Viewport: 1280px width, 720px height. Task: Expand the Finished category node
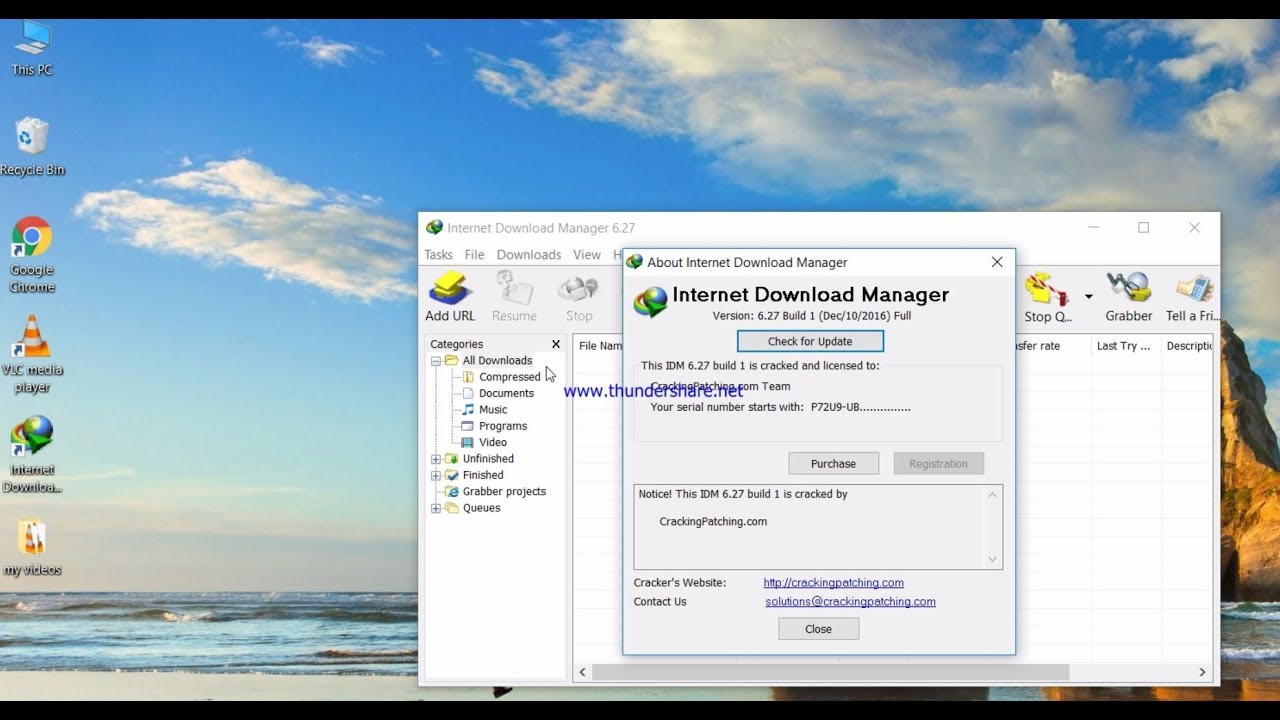(436, 475)
